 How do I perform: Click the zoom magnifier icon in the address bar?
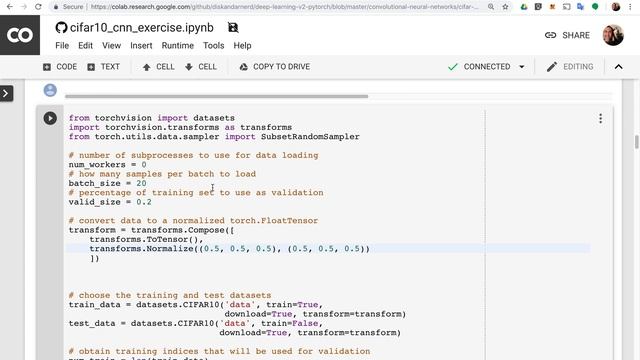[x=491, y=7]
